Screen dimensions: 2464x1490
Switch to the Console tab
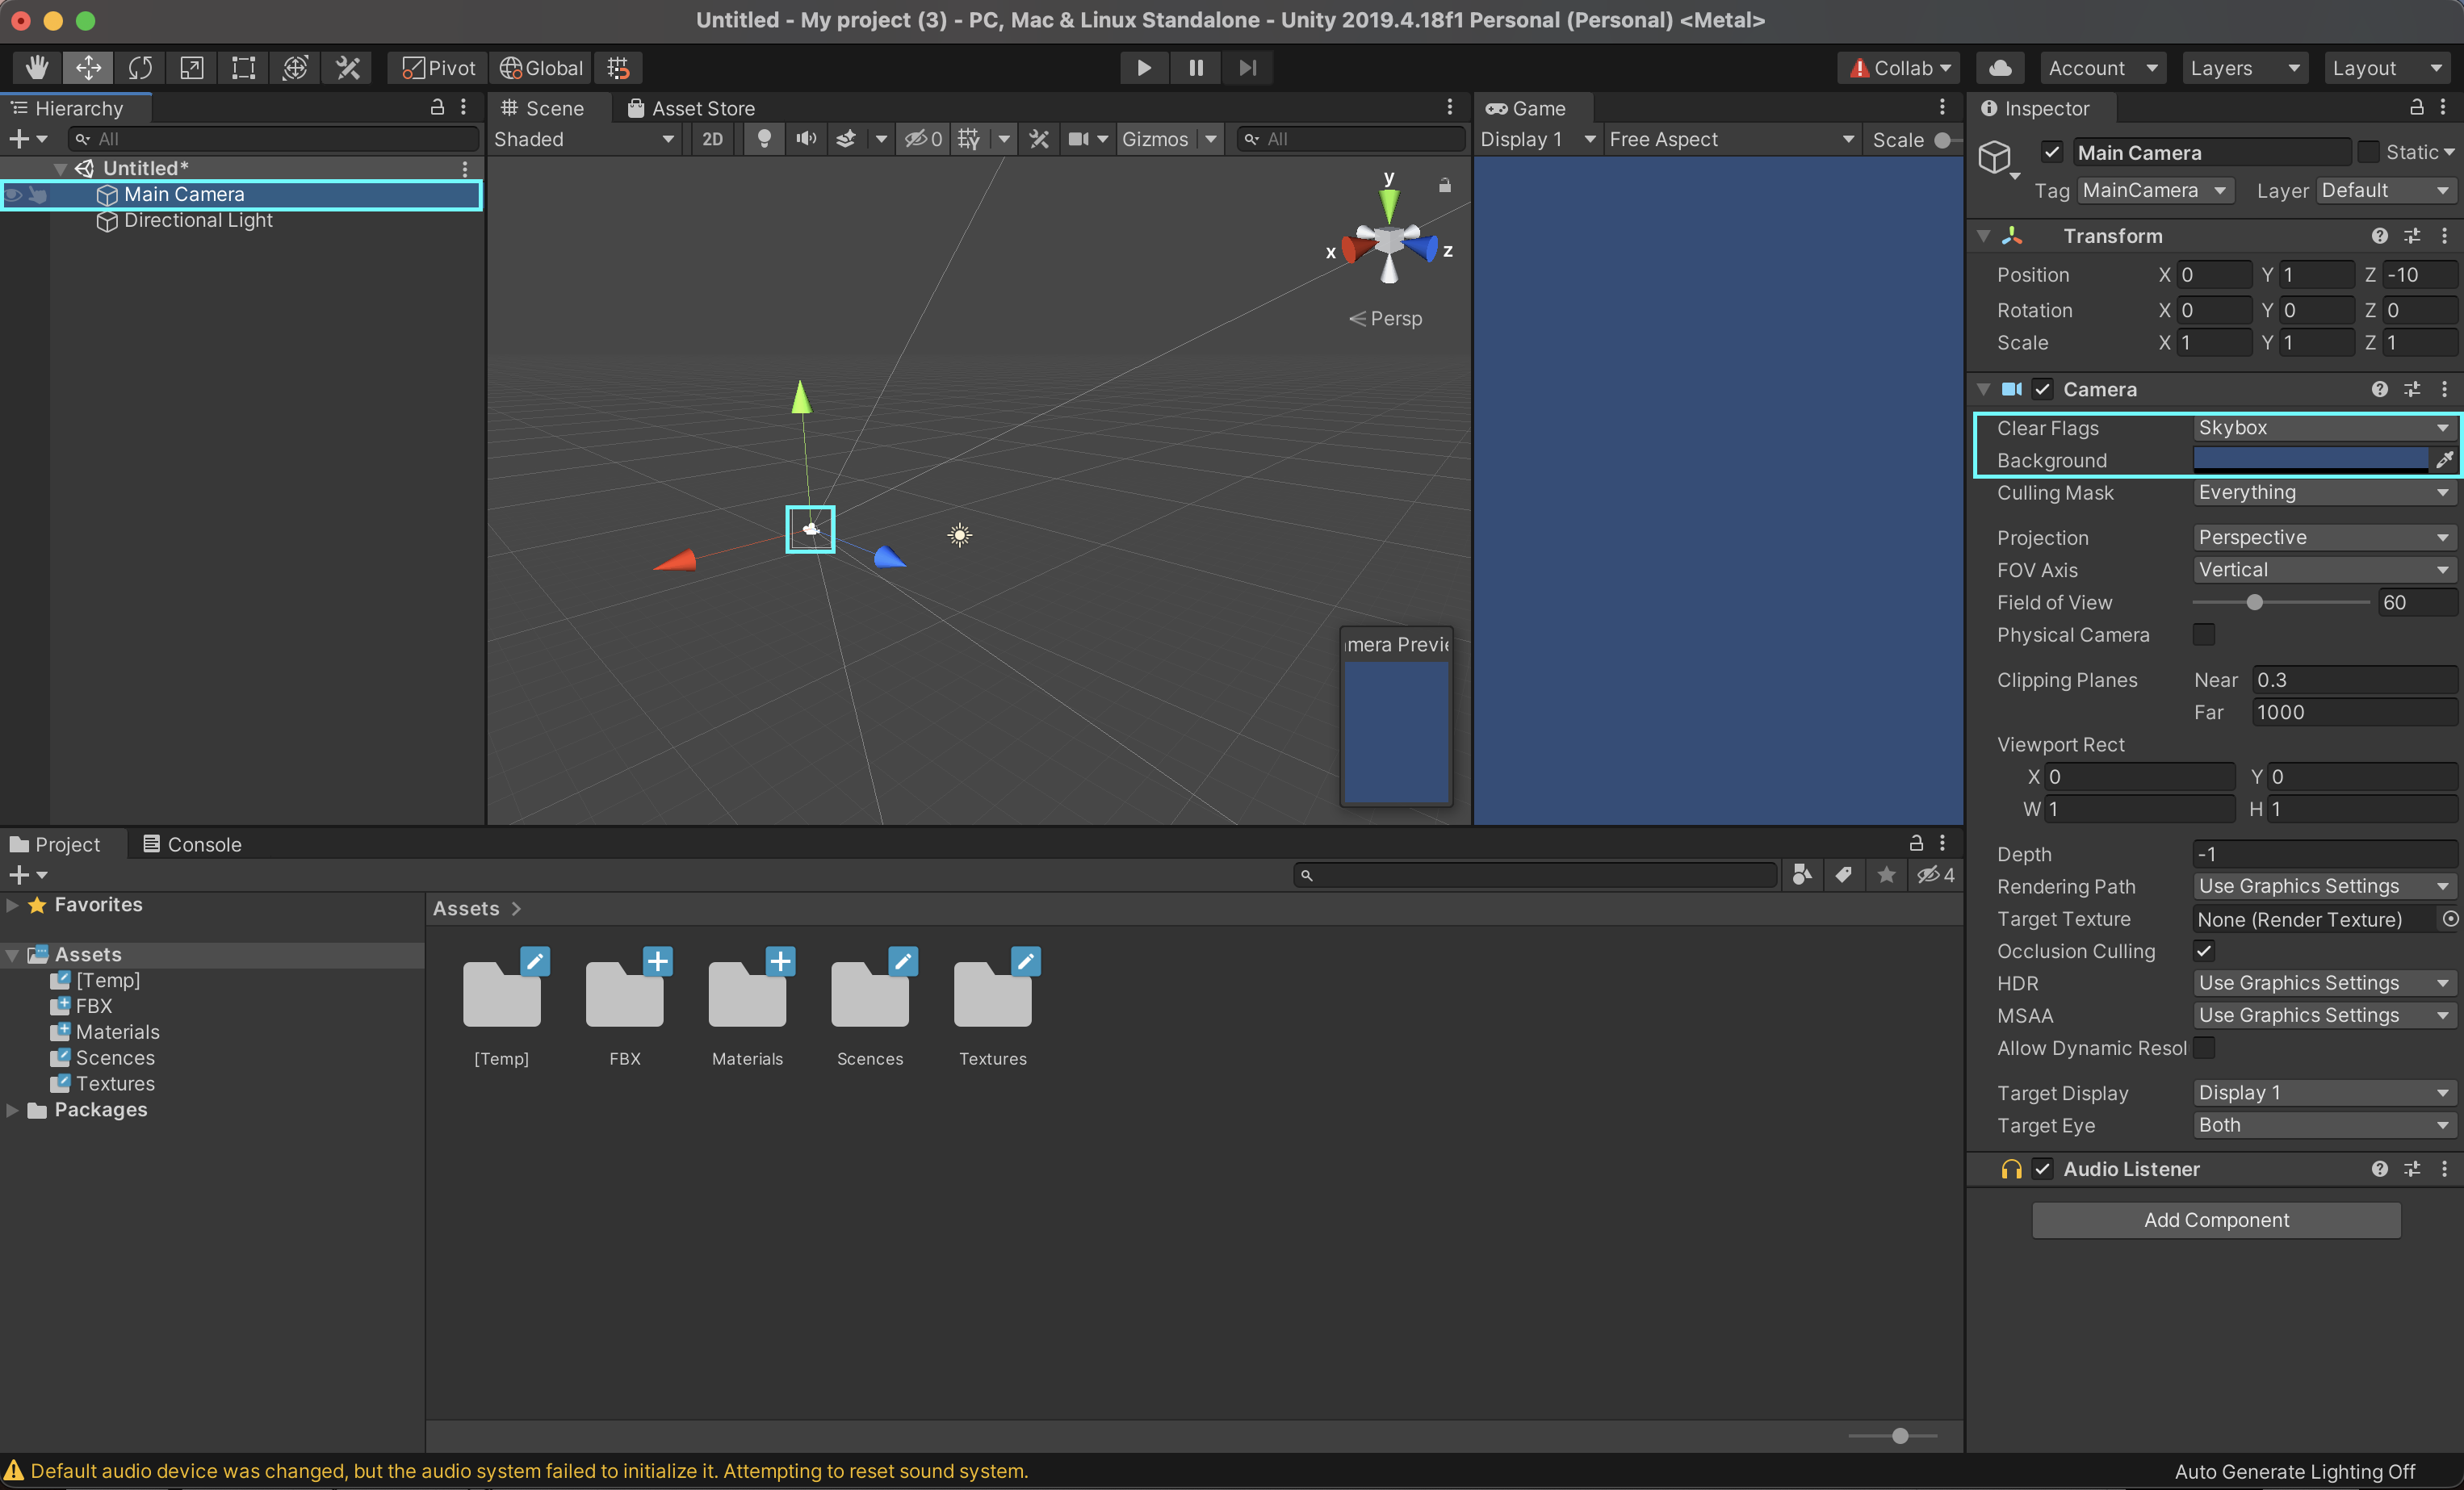[192, 844]
